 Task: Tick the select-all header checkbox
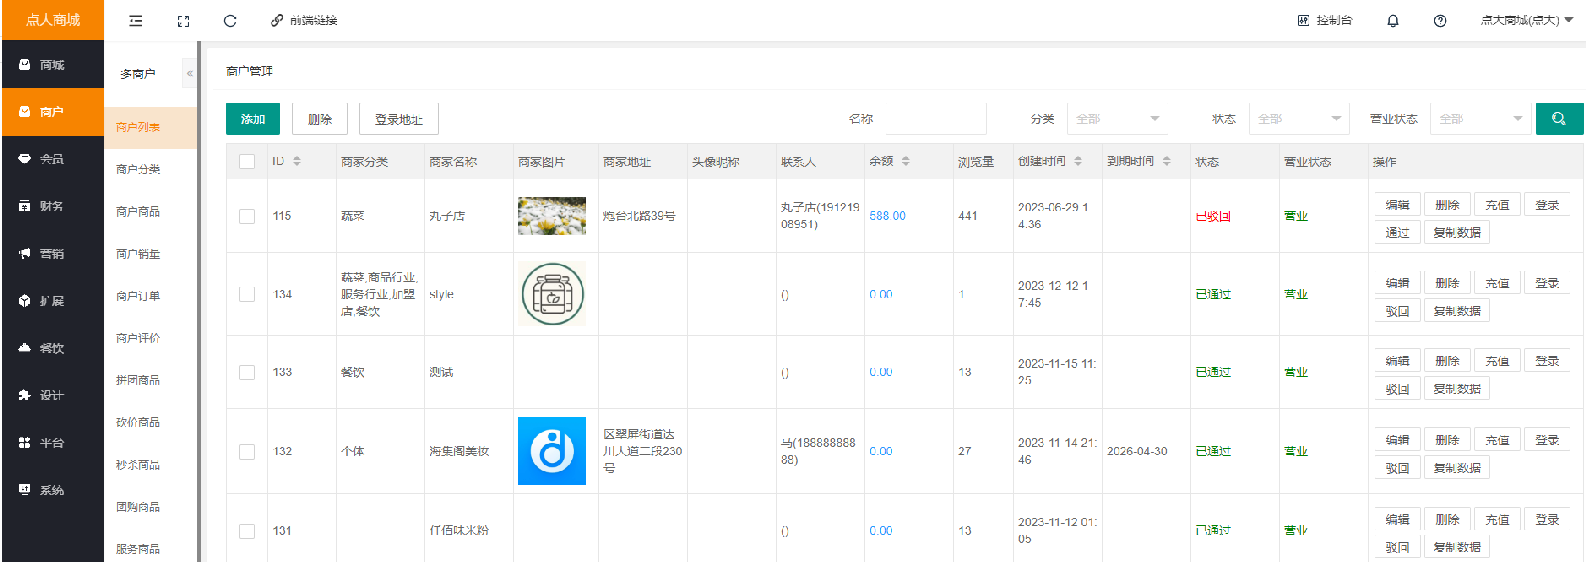(x=247, y=162)
